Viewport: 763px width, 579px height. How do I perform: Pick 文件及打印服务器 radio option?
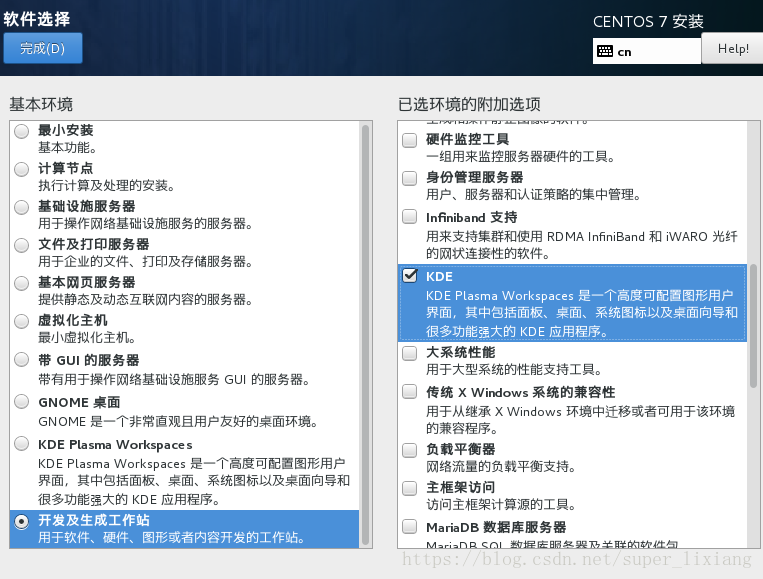tap(22, 245)
